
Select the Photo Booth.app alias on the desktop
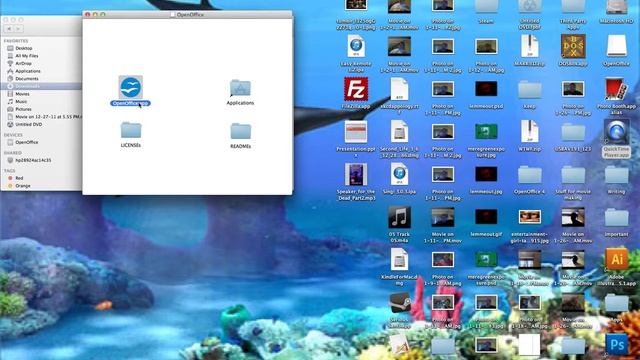click(616, 89)
